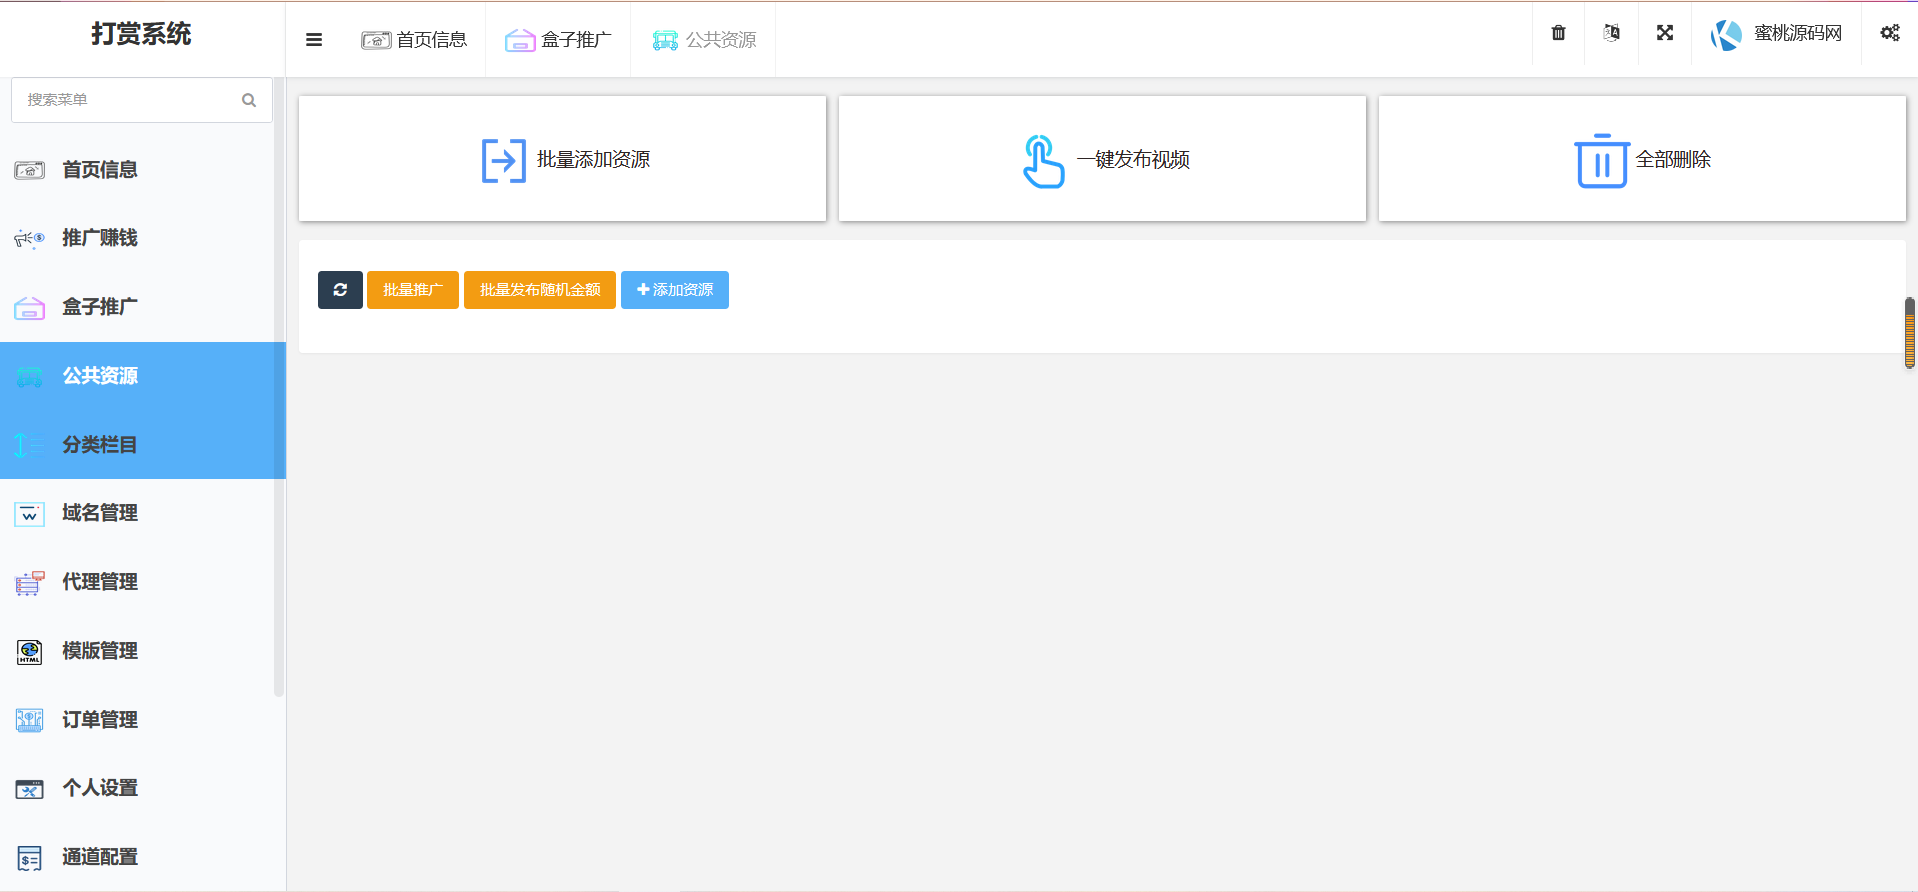Click the trash icon in top bar

pos(1558,33)
